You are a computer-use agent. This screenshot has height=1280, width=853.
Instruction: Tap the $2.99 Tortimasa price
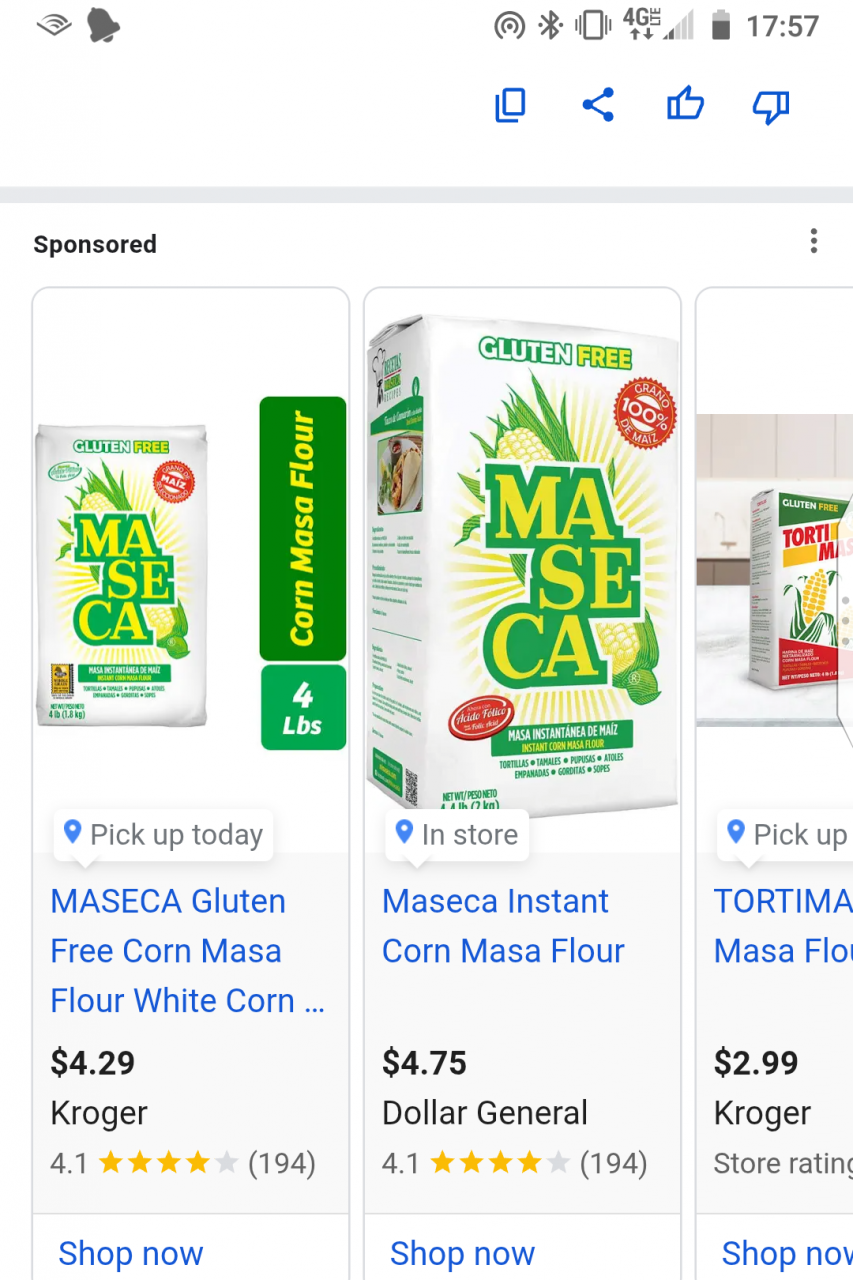[756, 1062]
